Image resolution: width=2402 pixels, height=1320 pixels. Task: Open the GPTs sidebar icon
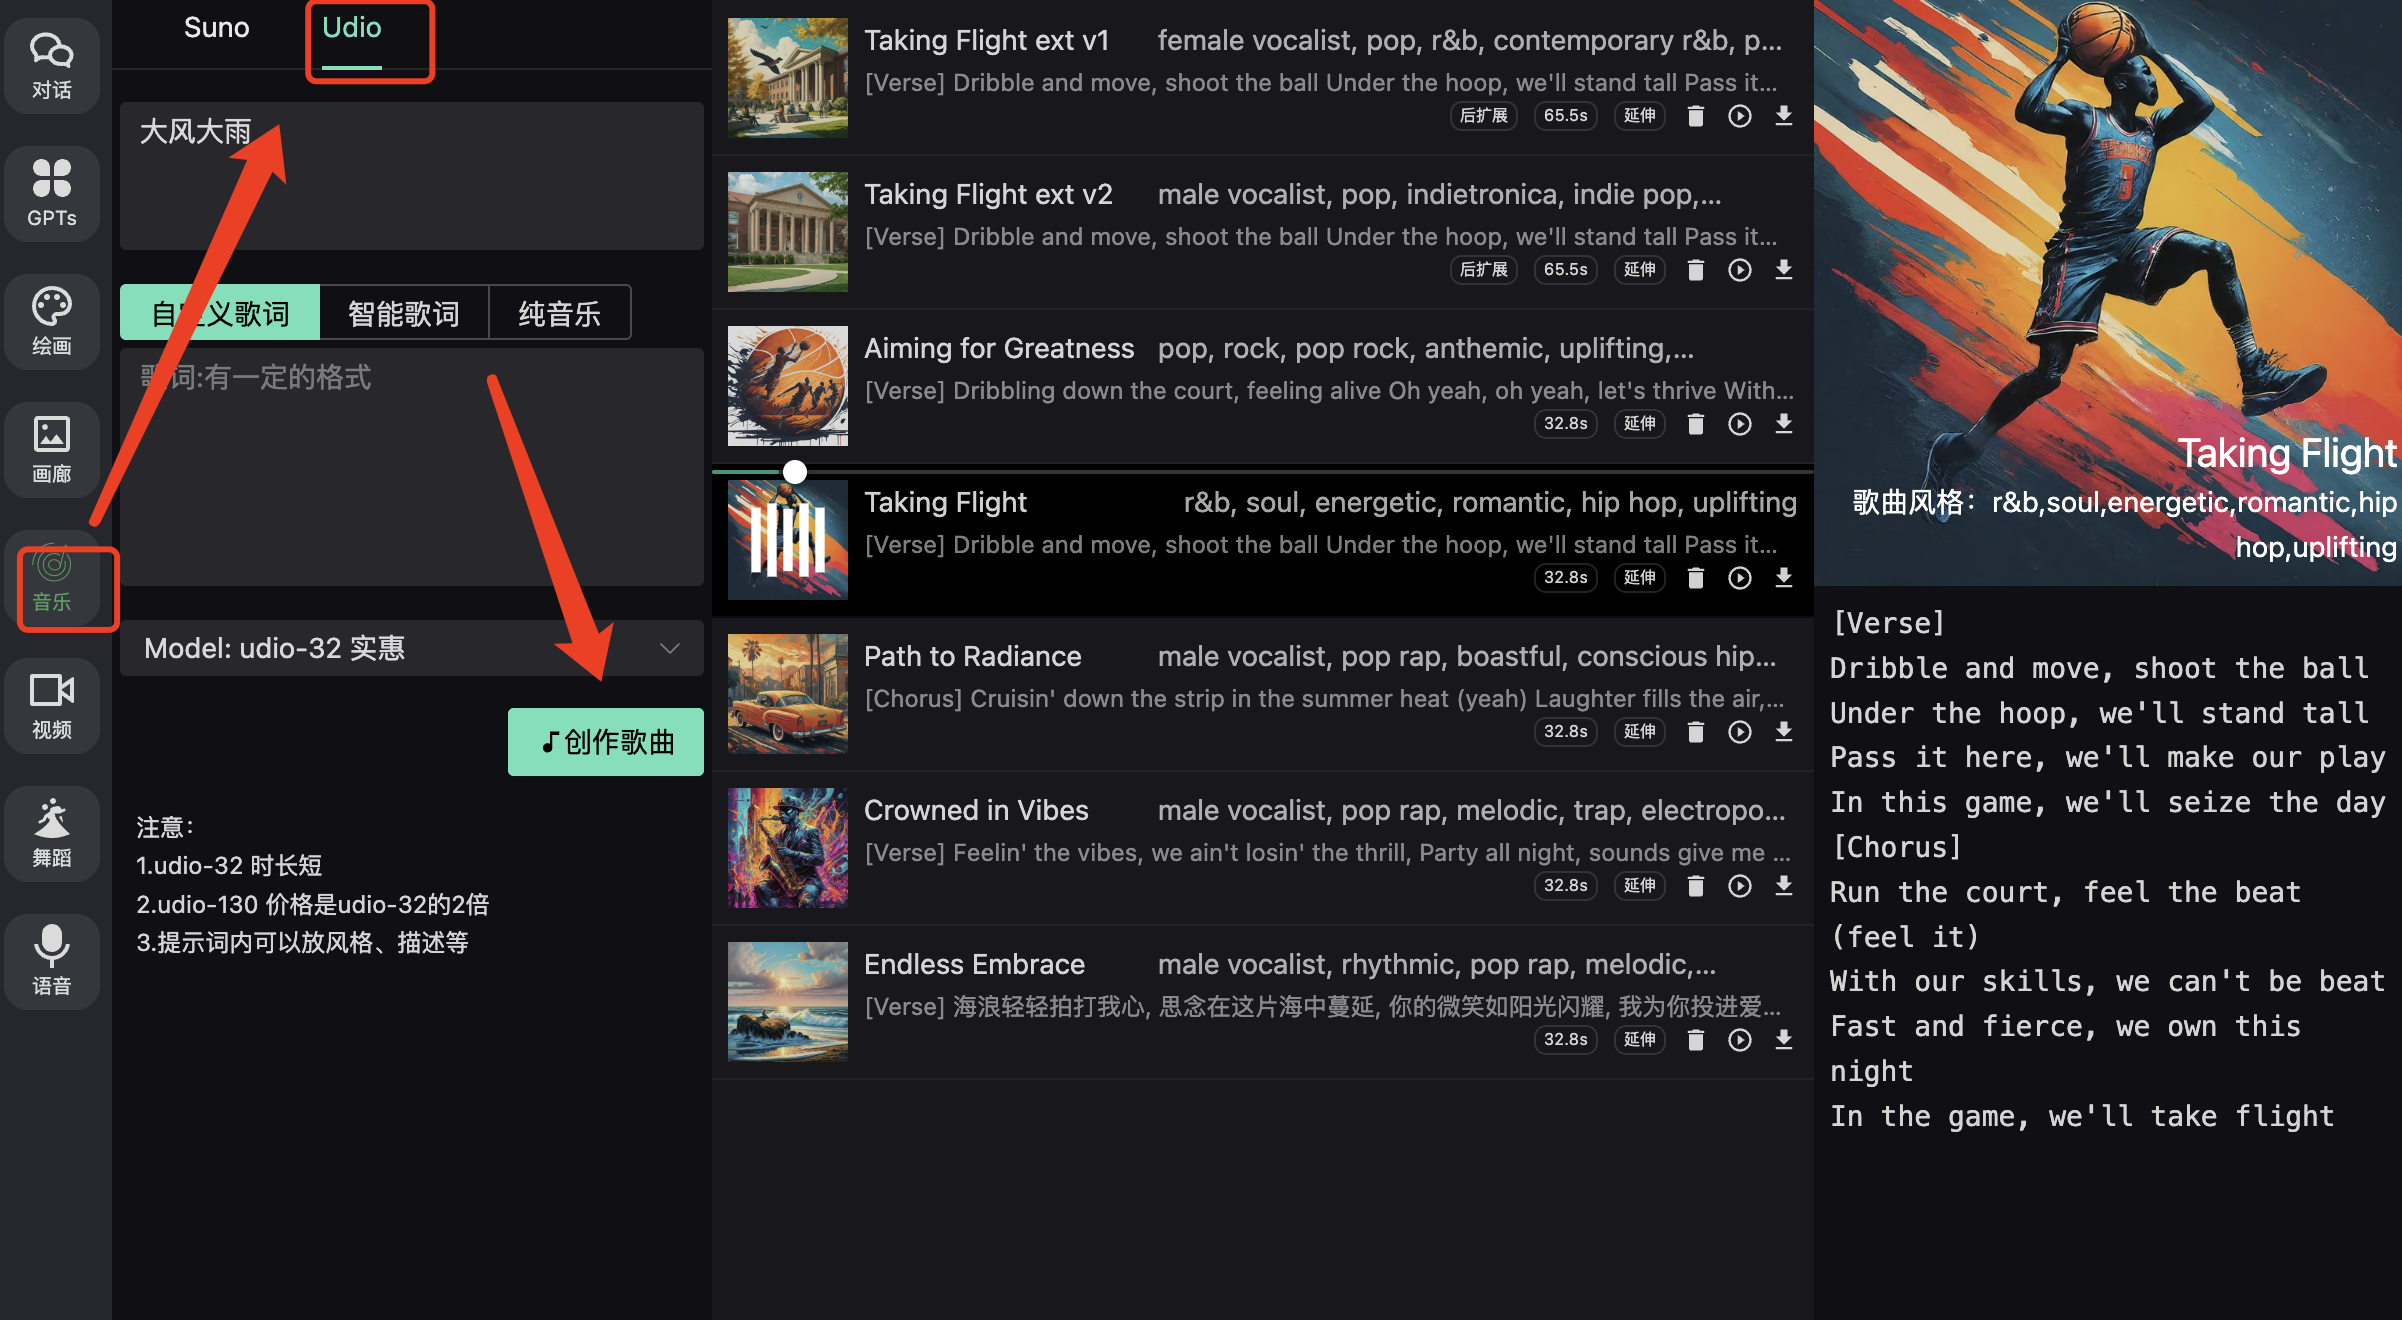pyautogui.click(x=52, y=193)
